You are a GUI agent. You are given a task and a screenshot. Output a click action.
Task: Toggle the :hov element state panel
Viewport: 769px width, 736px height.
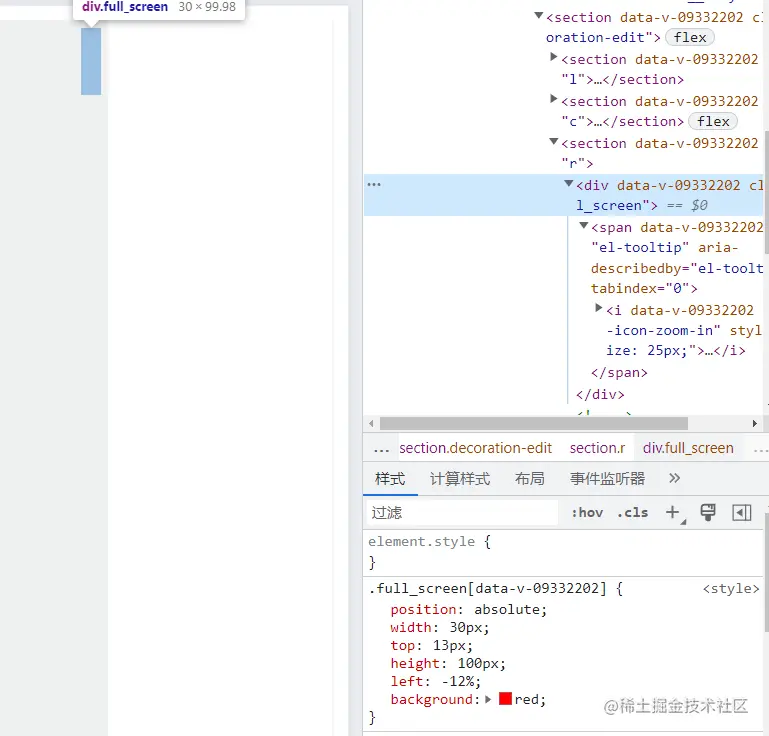click(587, 513)
